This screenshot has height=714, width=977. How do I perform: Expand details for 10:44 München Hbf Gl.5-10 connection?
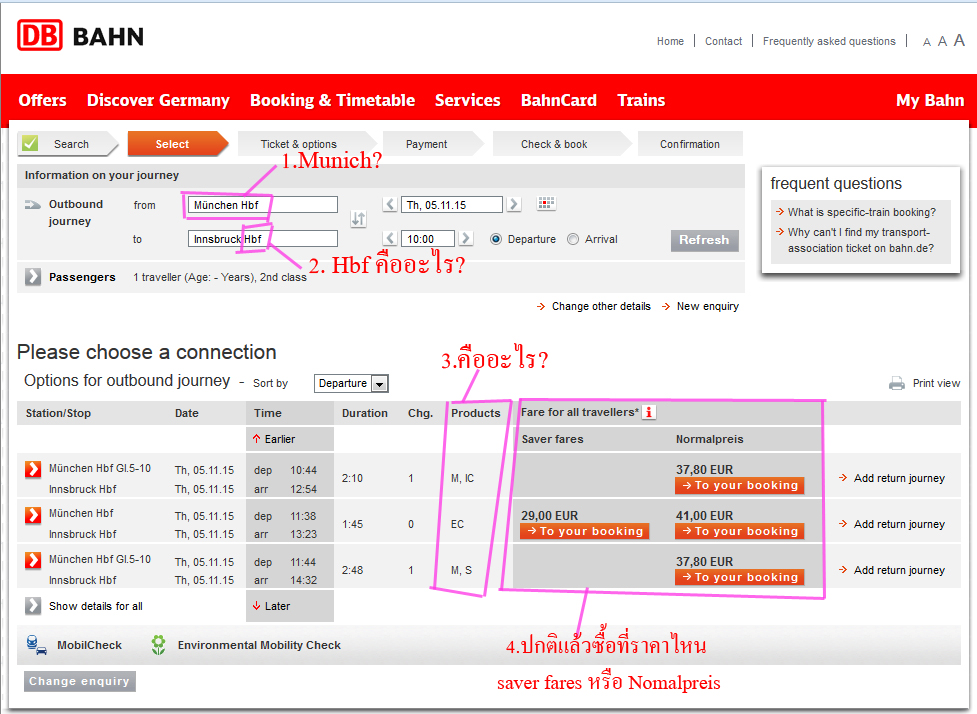tap(33, 469)
